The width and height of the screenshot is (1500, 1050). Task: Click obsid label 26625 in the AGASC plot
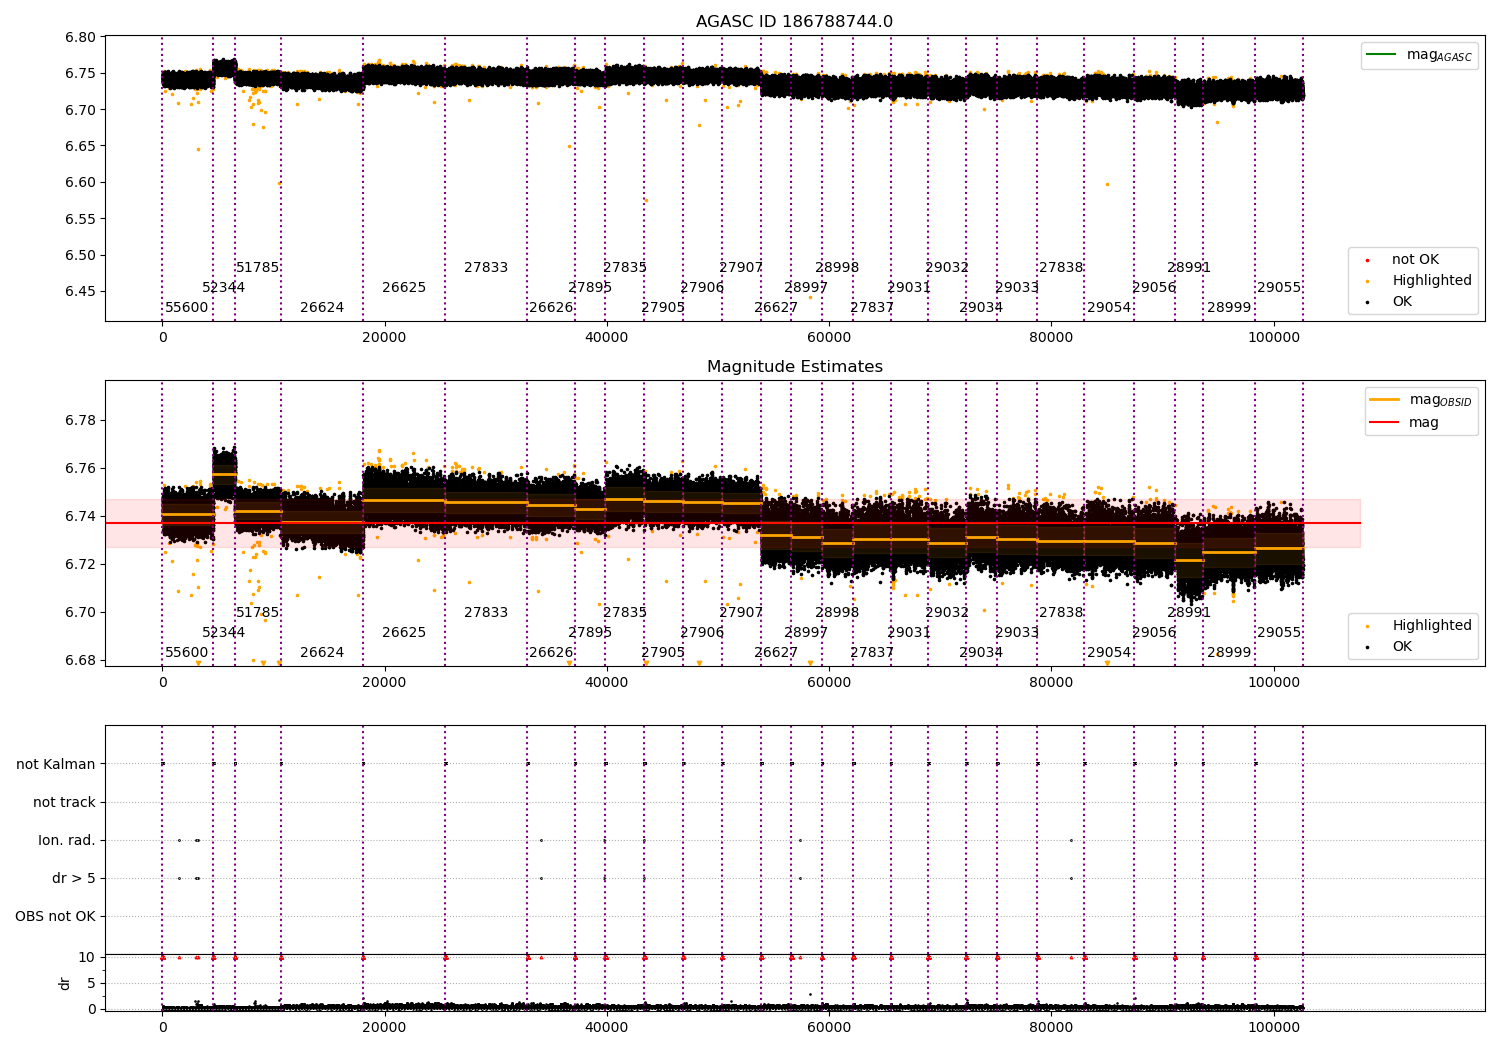pos(404,287)
